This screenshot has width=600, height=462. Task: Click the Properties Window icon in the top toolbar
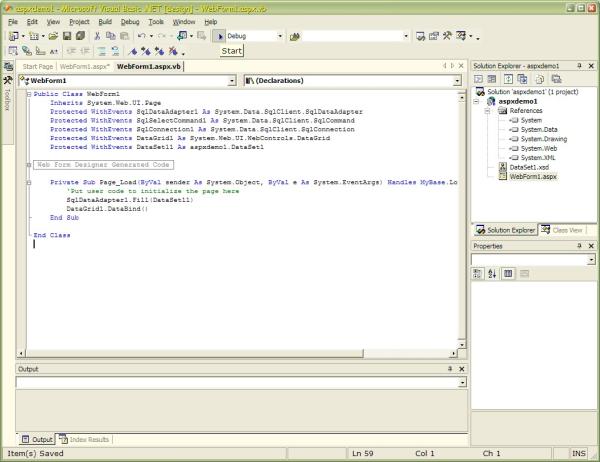point(434,36)
